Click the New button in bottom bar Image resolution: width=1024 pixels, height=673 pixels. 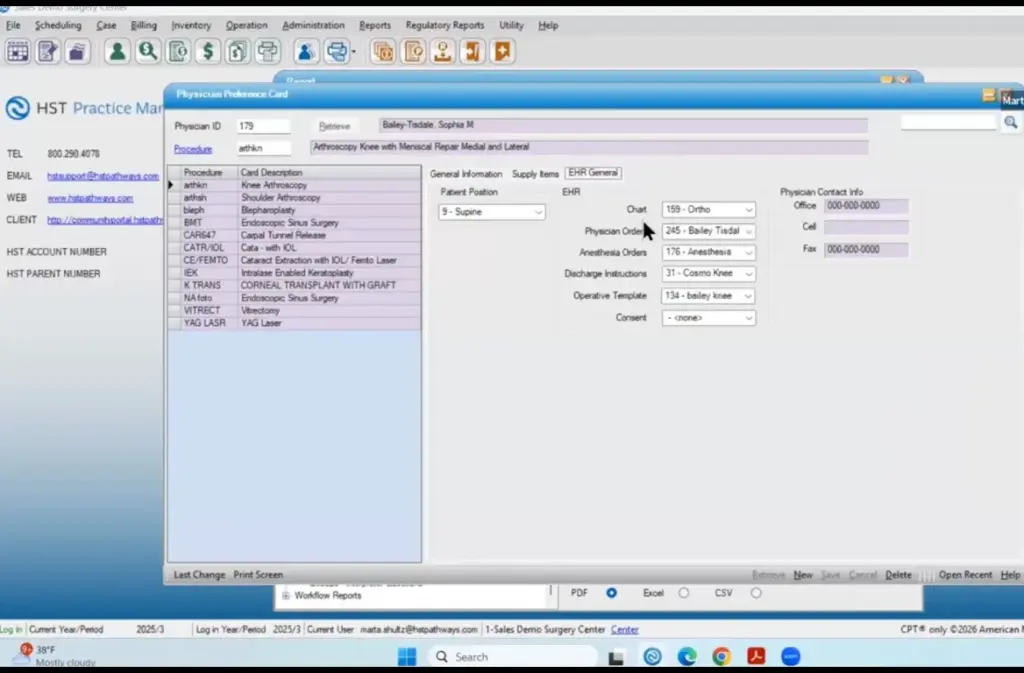point(803,574)
